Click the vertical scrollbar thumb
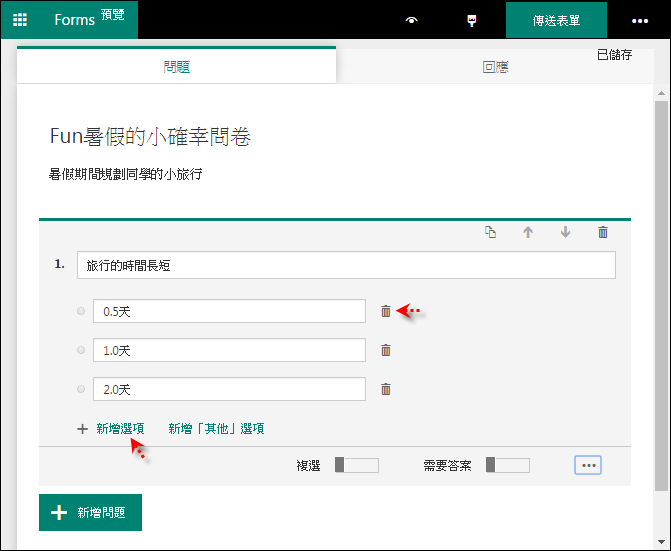The width and height of the screenshot is (671, 551). pos(662,296)
